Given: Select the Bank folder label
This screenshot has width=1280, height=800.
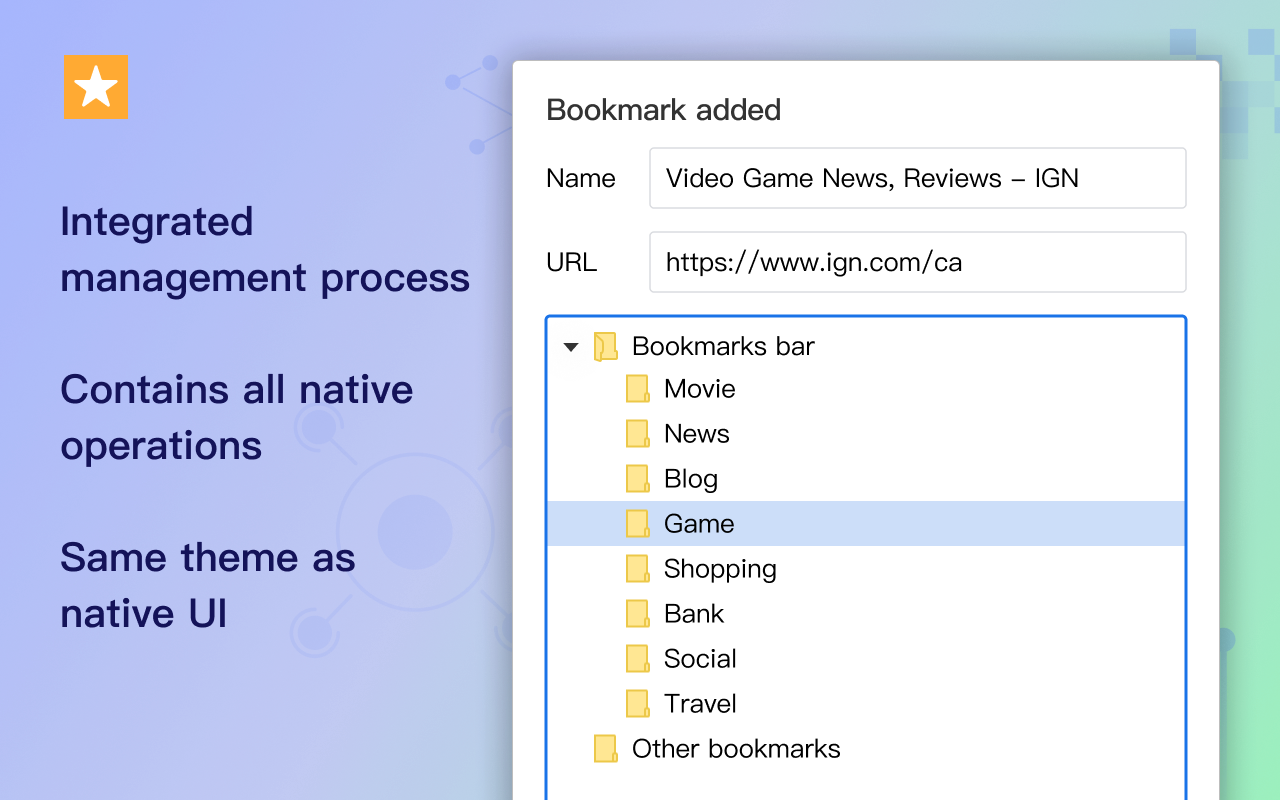Looking at the screenshot, I should tap(694, 614).
